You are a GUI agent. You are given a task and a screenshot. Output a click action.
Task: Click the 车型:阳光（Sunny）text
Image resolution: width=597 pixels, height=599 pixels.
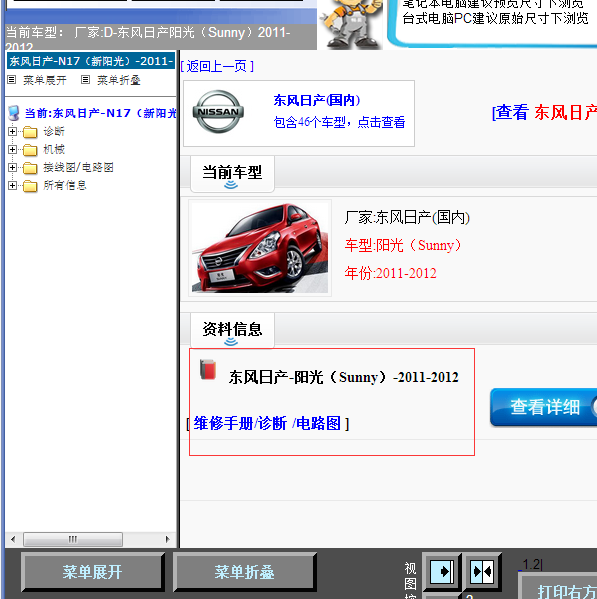(403, 245)
